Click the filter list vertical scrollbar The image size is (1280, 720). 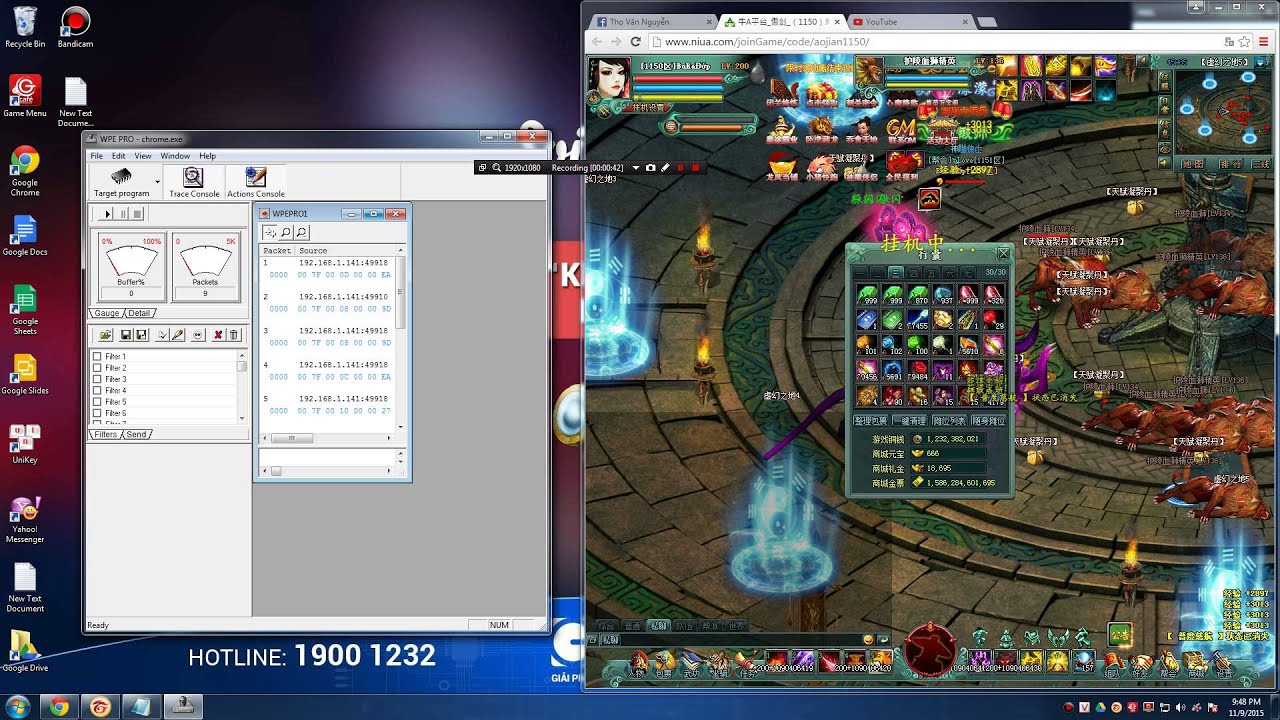coord(241,387)
